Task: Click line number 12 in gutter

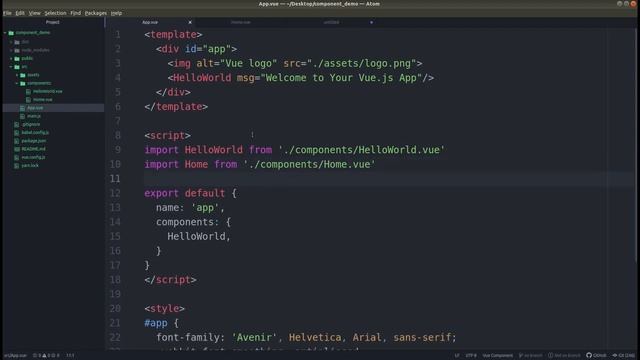Action: click(115, 193)
